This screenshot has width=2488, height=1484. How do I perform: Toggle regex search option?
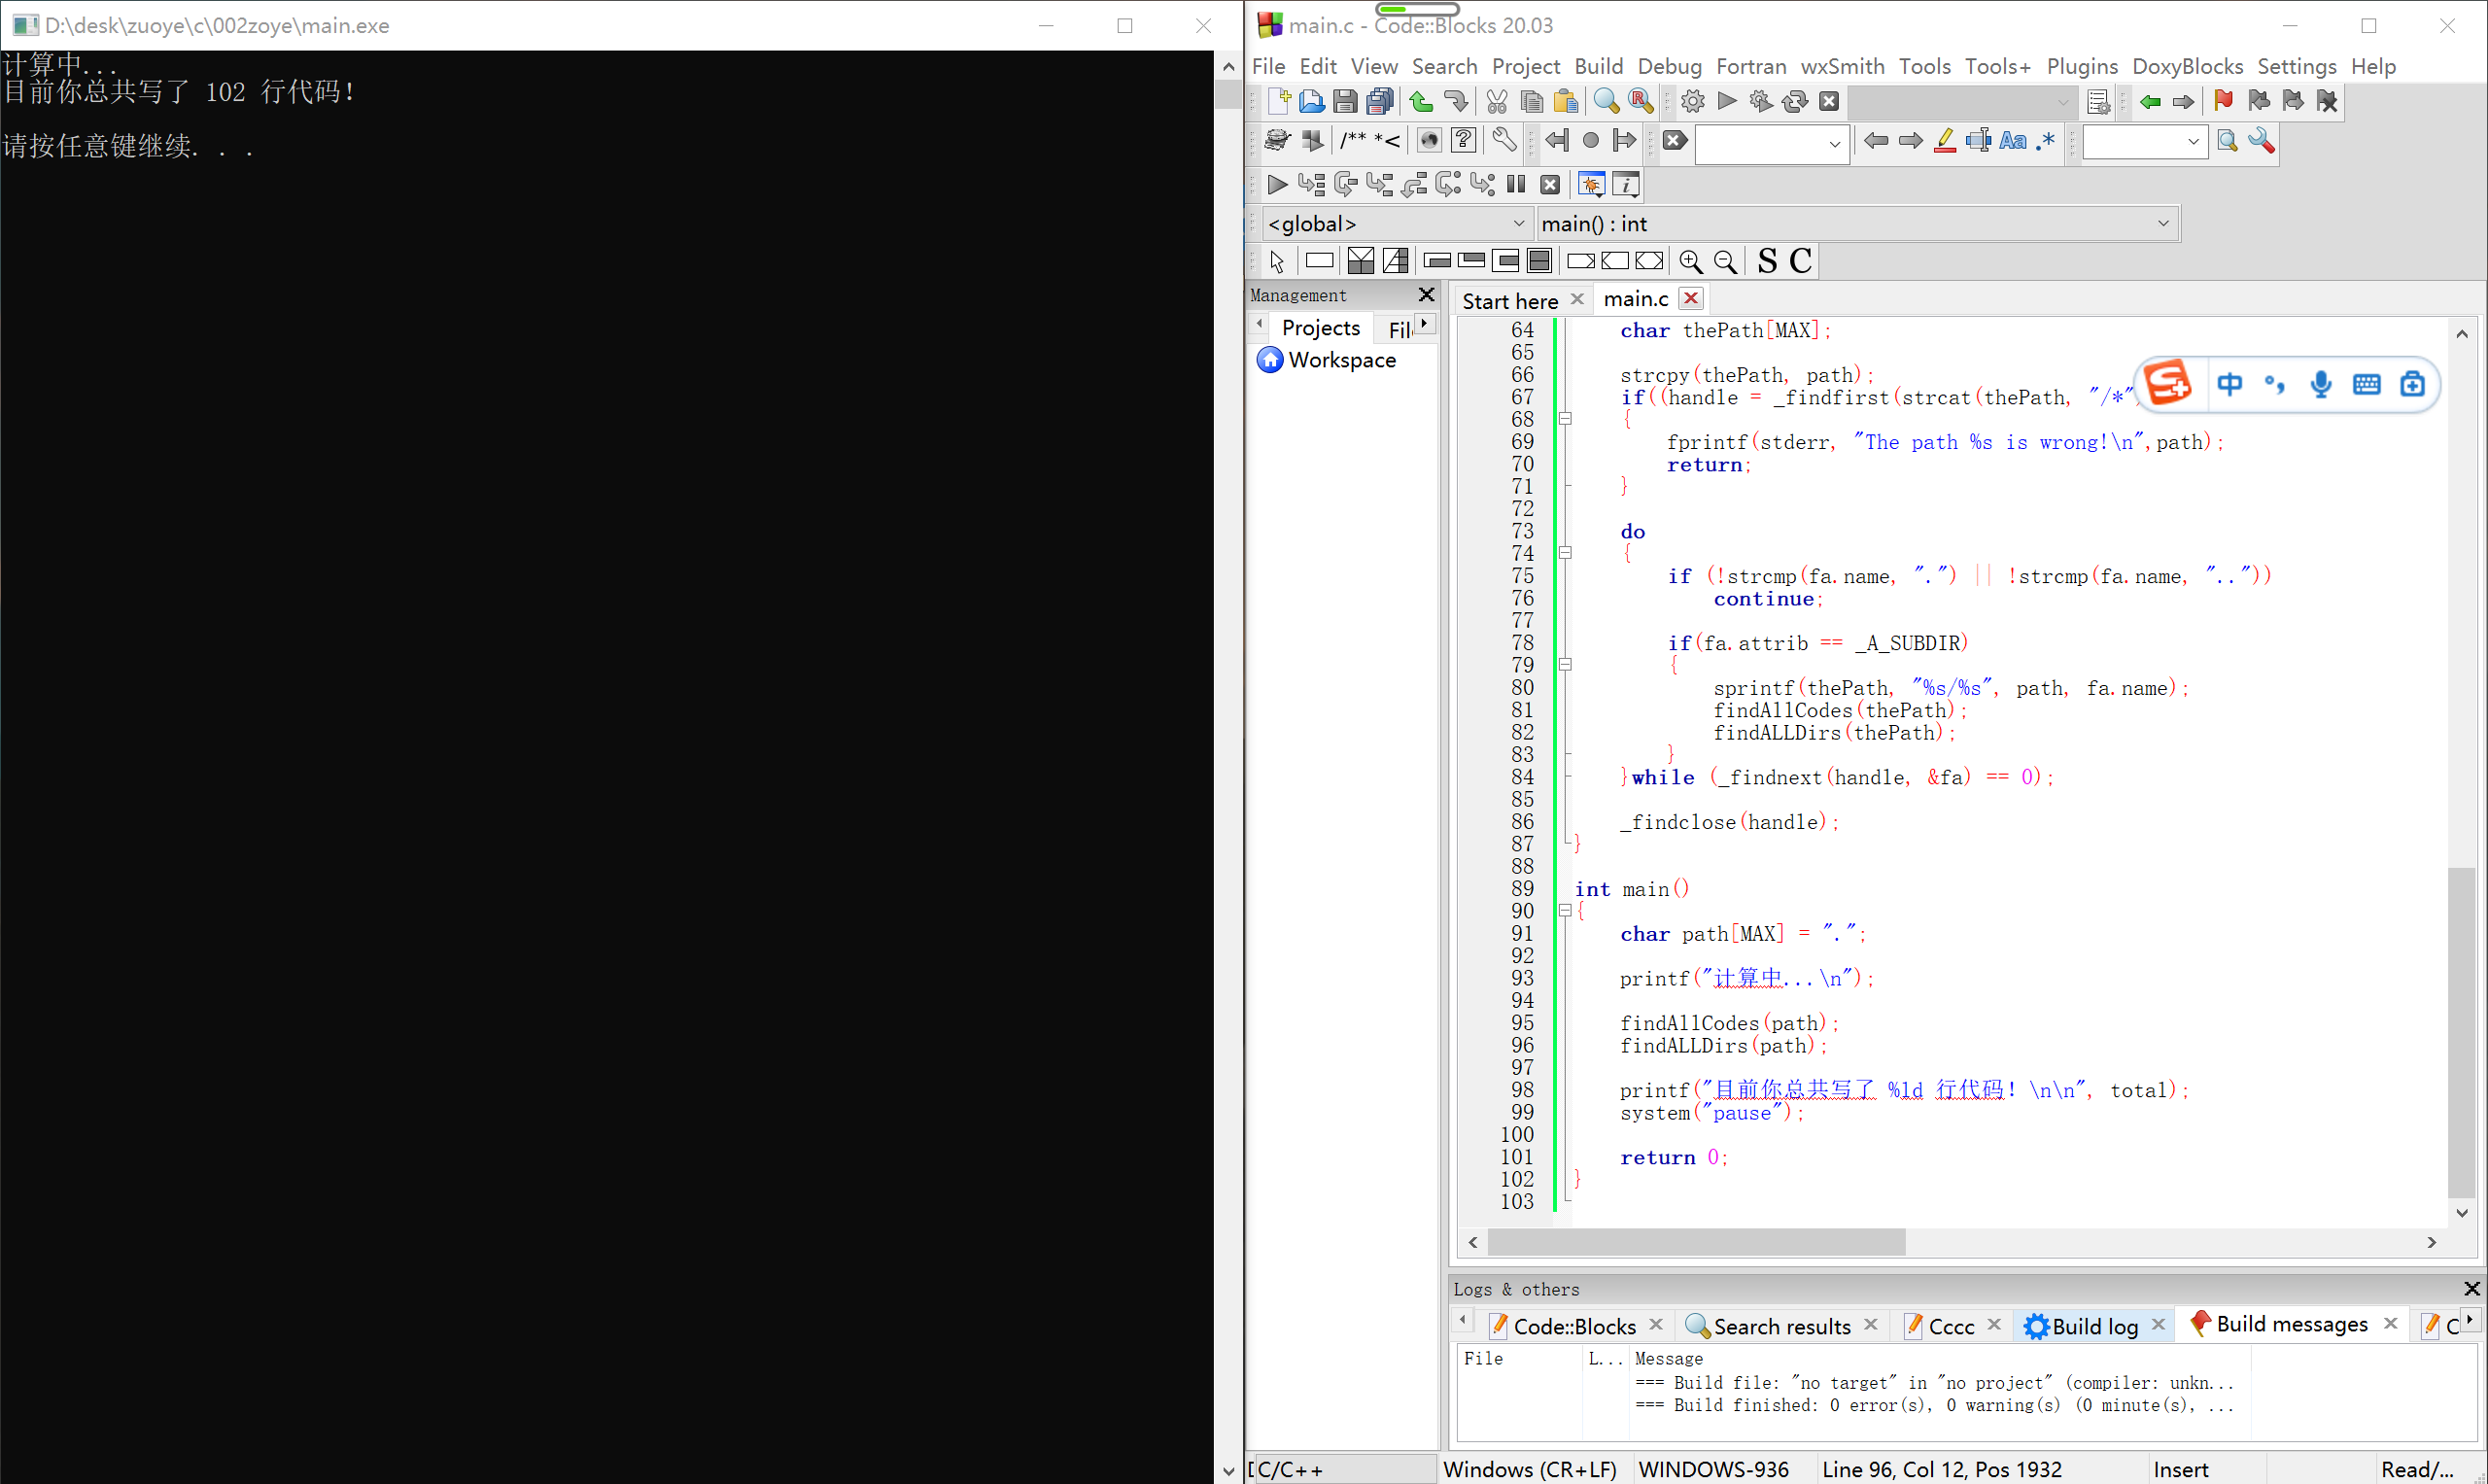tap(2047, 141)
